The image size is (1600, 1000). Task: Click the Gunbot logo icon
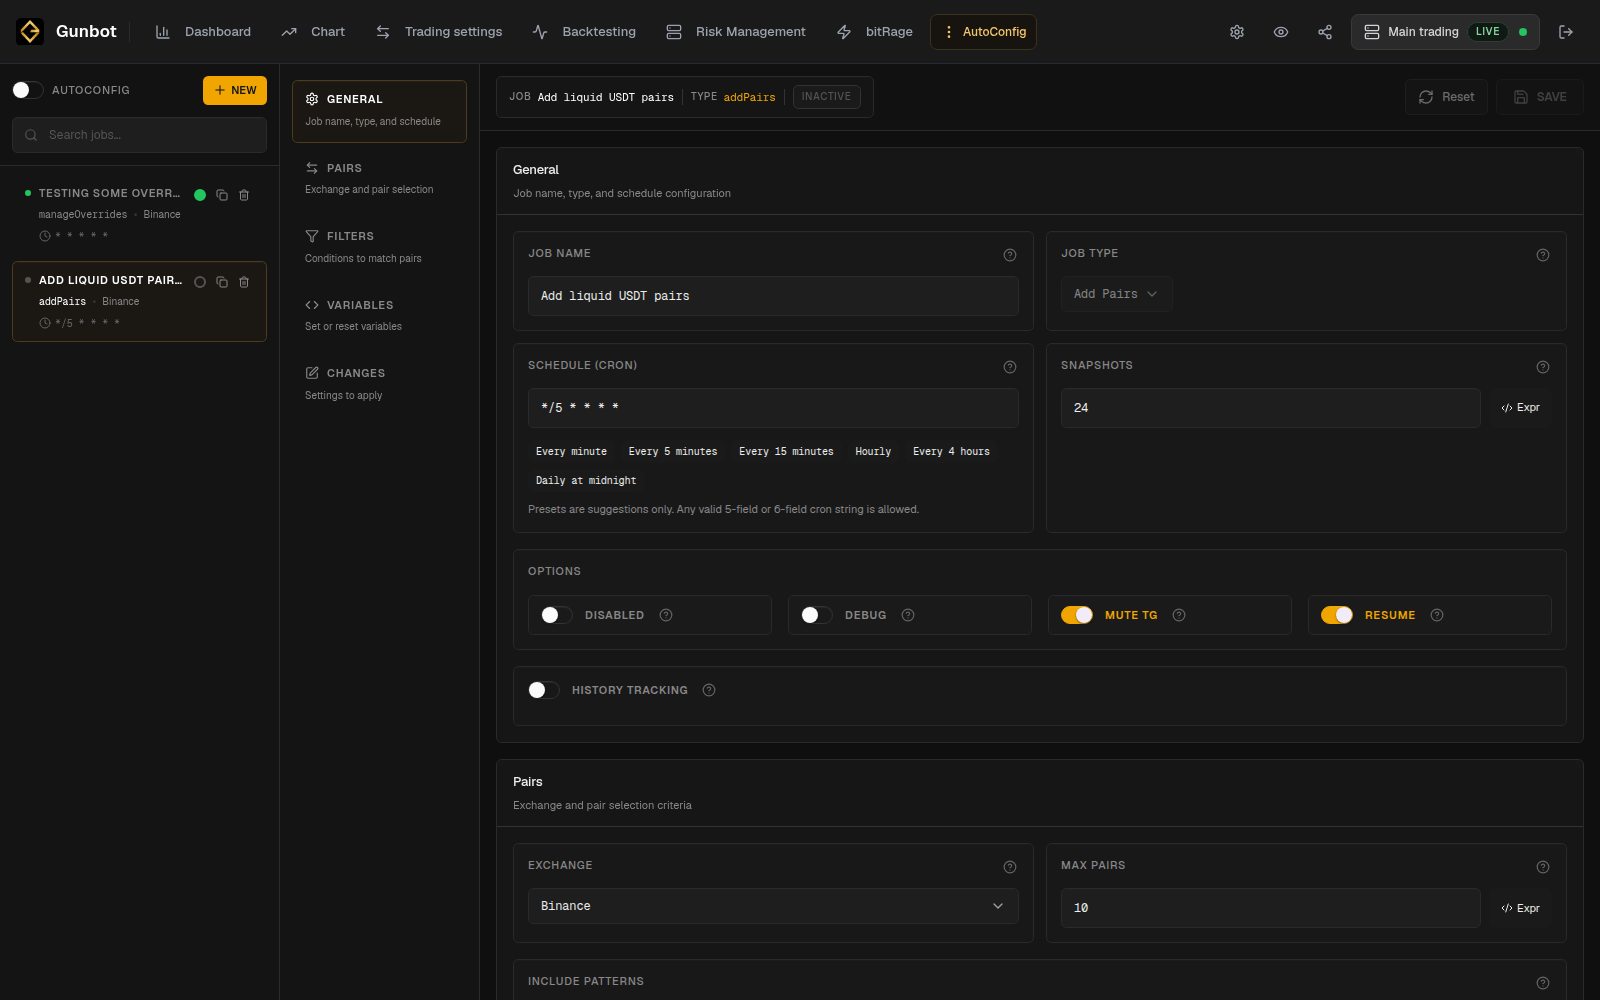pos(30,32)
